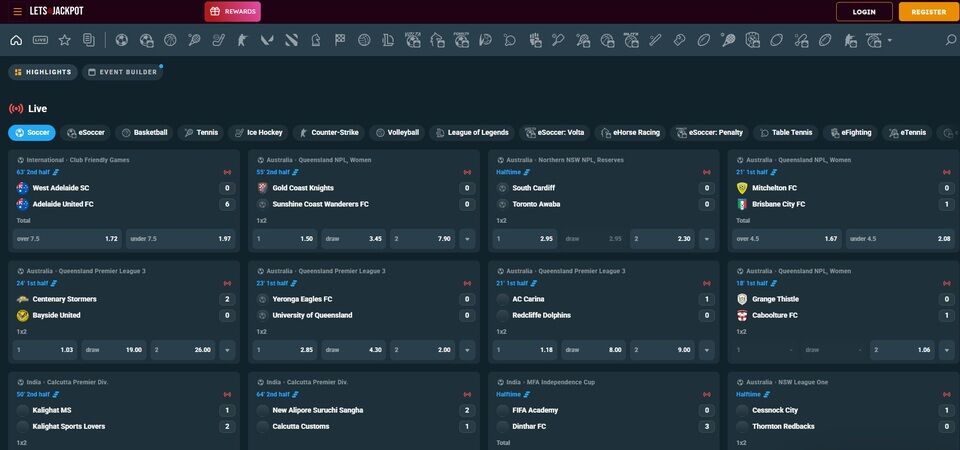Click stats icon beside 55' 2nd half
Image resolution: width=960 pixels, height=450 pixels.
tap(296, 172)
